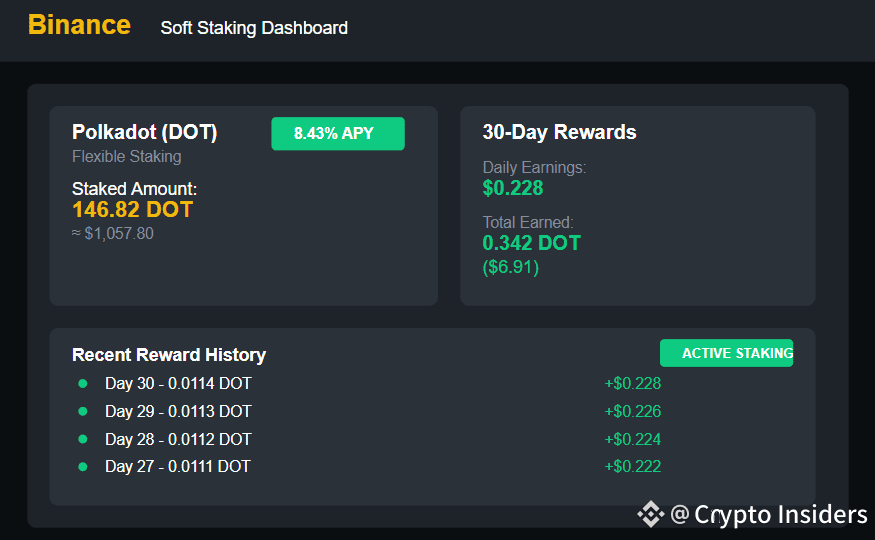Click the Soft Staking Dashboard title
The width and height of the screenshot is (875, 540).
pyautogui.click(x=254, y=28)
